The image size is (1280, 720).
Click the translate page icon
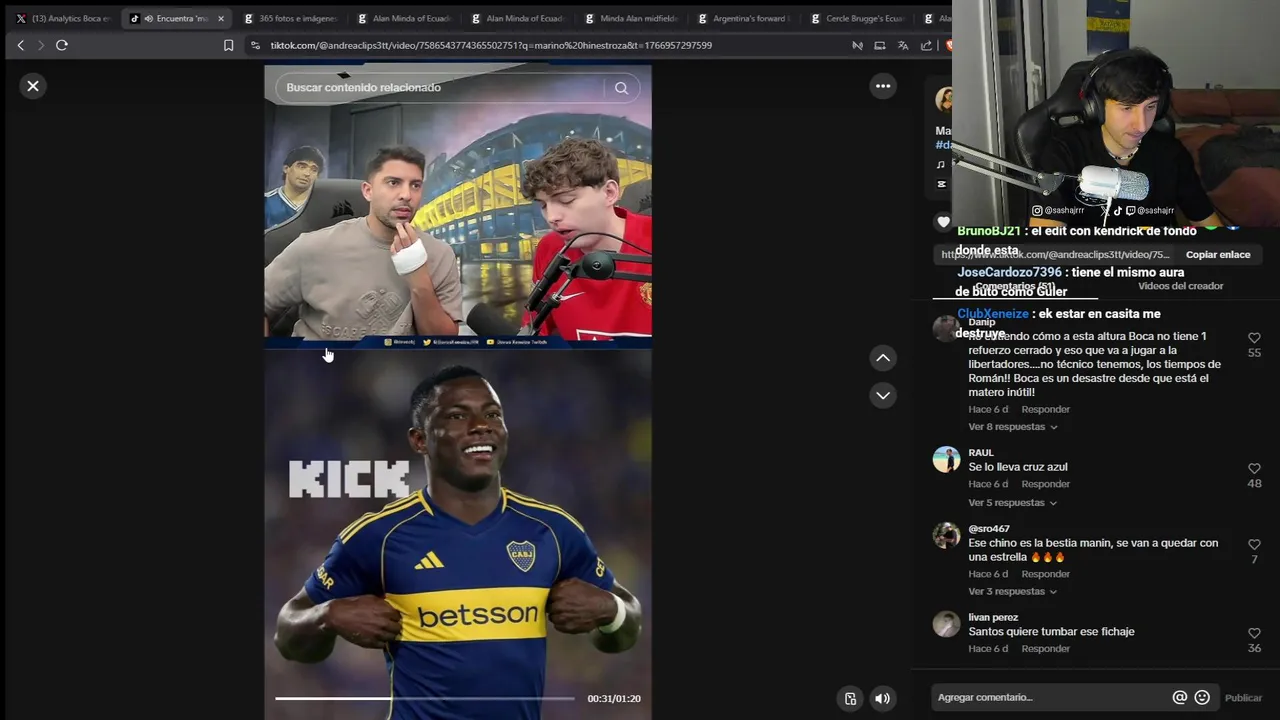click(x=903, y=45)
